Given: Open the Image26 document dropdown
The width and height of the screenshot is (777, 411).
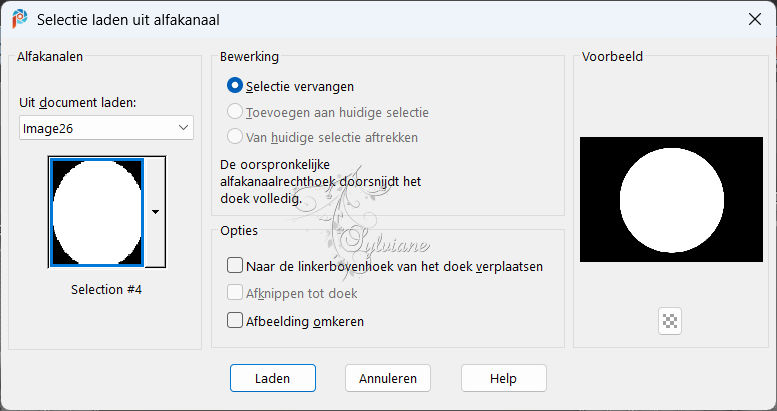Looking at the screenshot, I should point(106,128).
